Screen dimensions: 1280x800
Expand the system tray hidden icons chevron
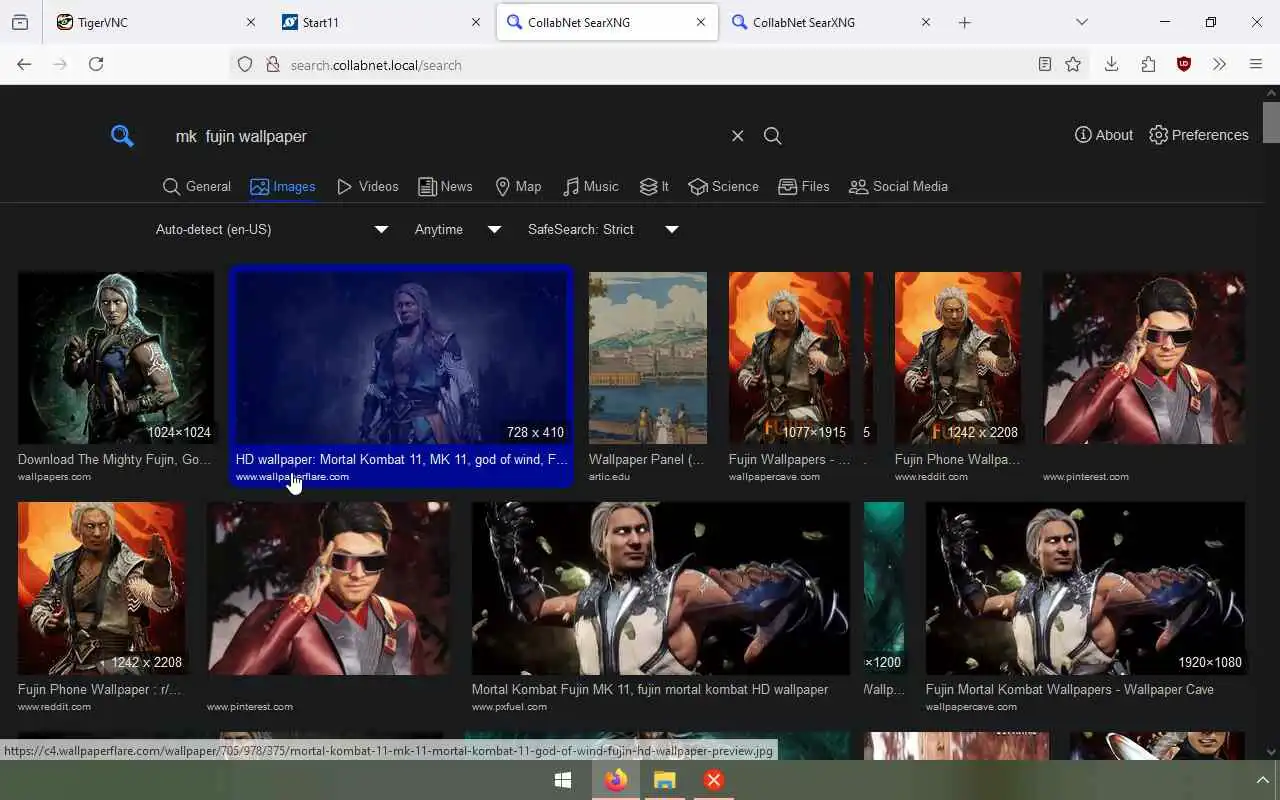tap(1262, 780)
